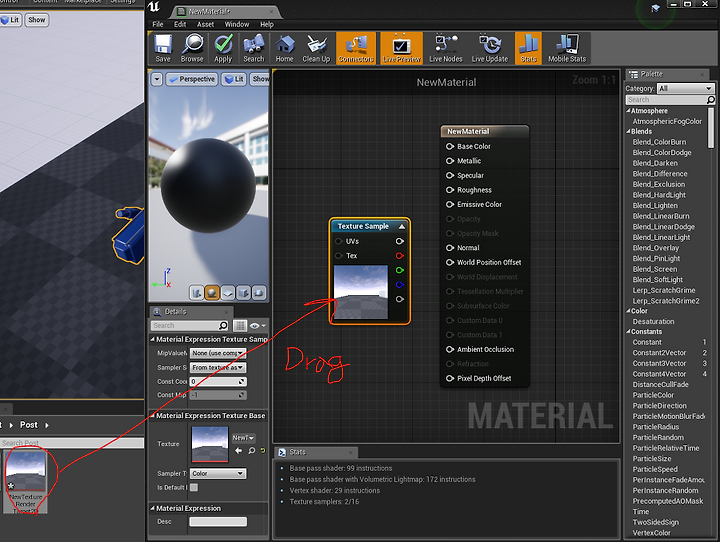Click the Details panel search field

tap(189, 326)
